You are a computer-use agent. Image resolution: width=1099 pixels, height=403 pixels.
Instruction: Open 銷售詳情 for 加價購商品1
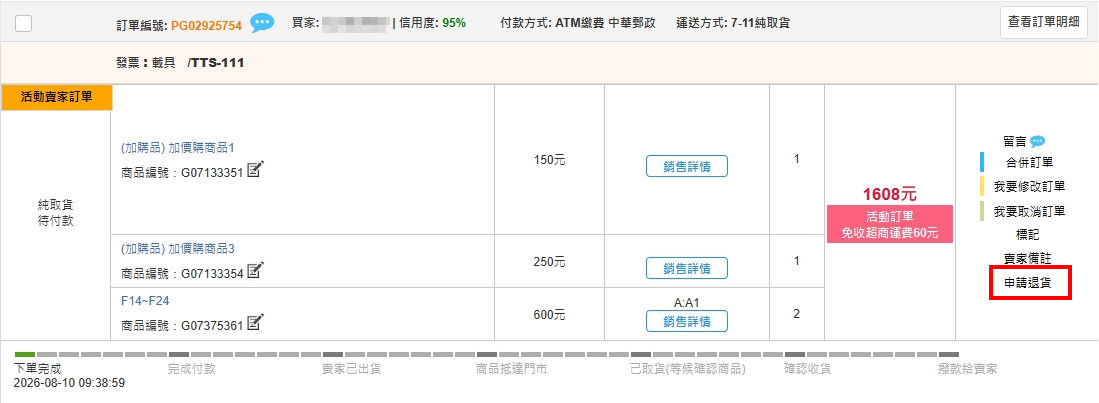tap(687, 167)
